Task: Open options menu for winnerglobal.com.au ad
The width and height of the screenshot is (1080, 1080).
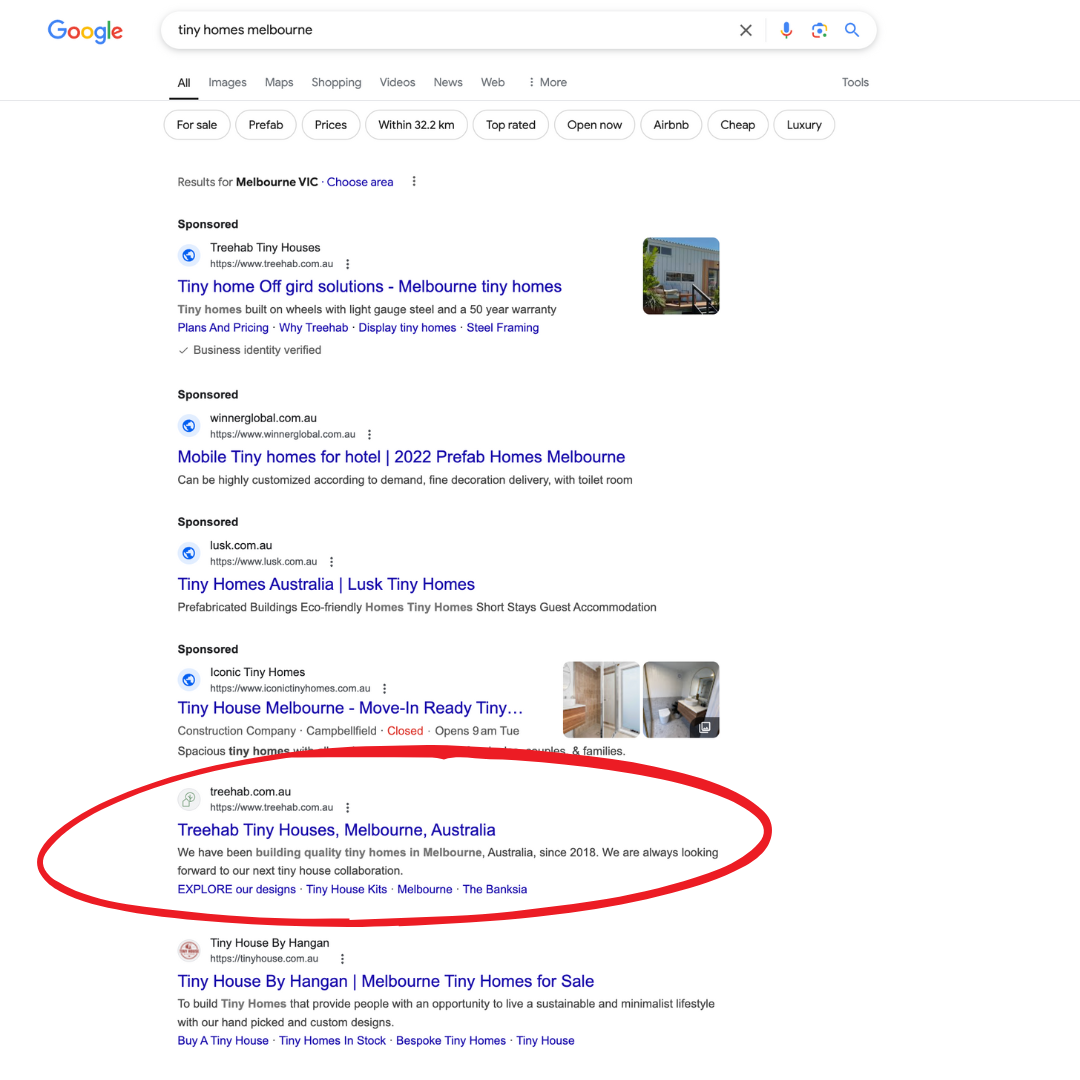Action: click(369, 435)
